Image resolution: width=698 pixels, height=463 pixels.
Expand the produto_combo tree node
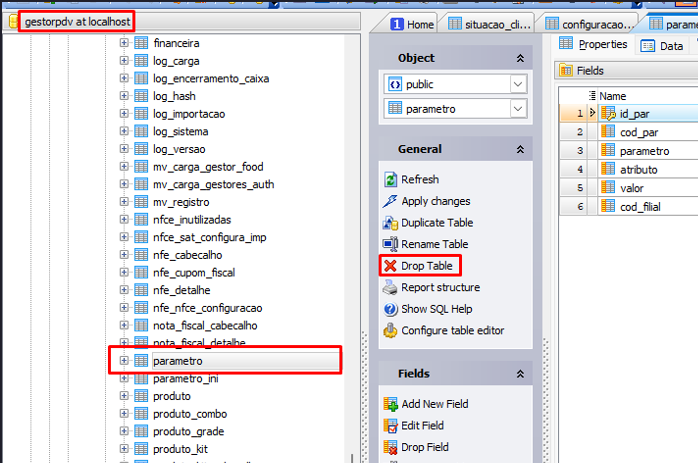click(124, 414)
